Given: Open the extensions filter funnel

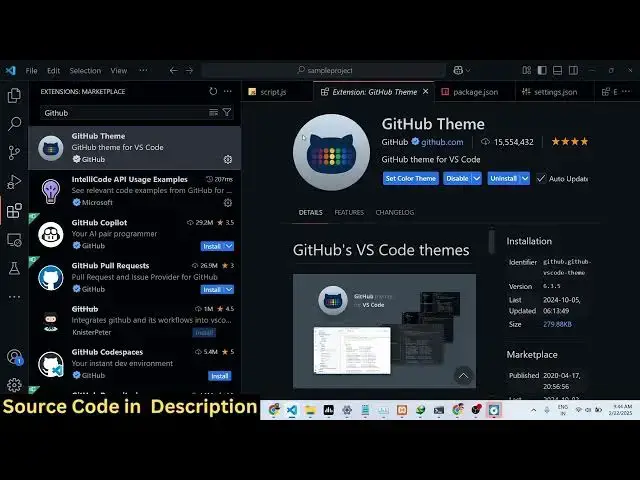Looking at the screenshot, I should (227, 112).
